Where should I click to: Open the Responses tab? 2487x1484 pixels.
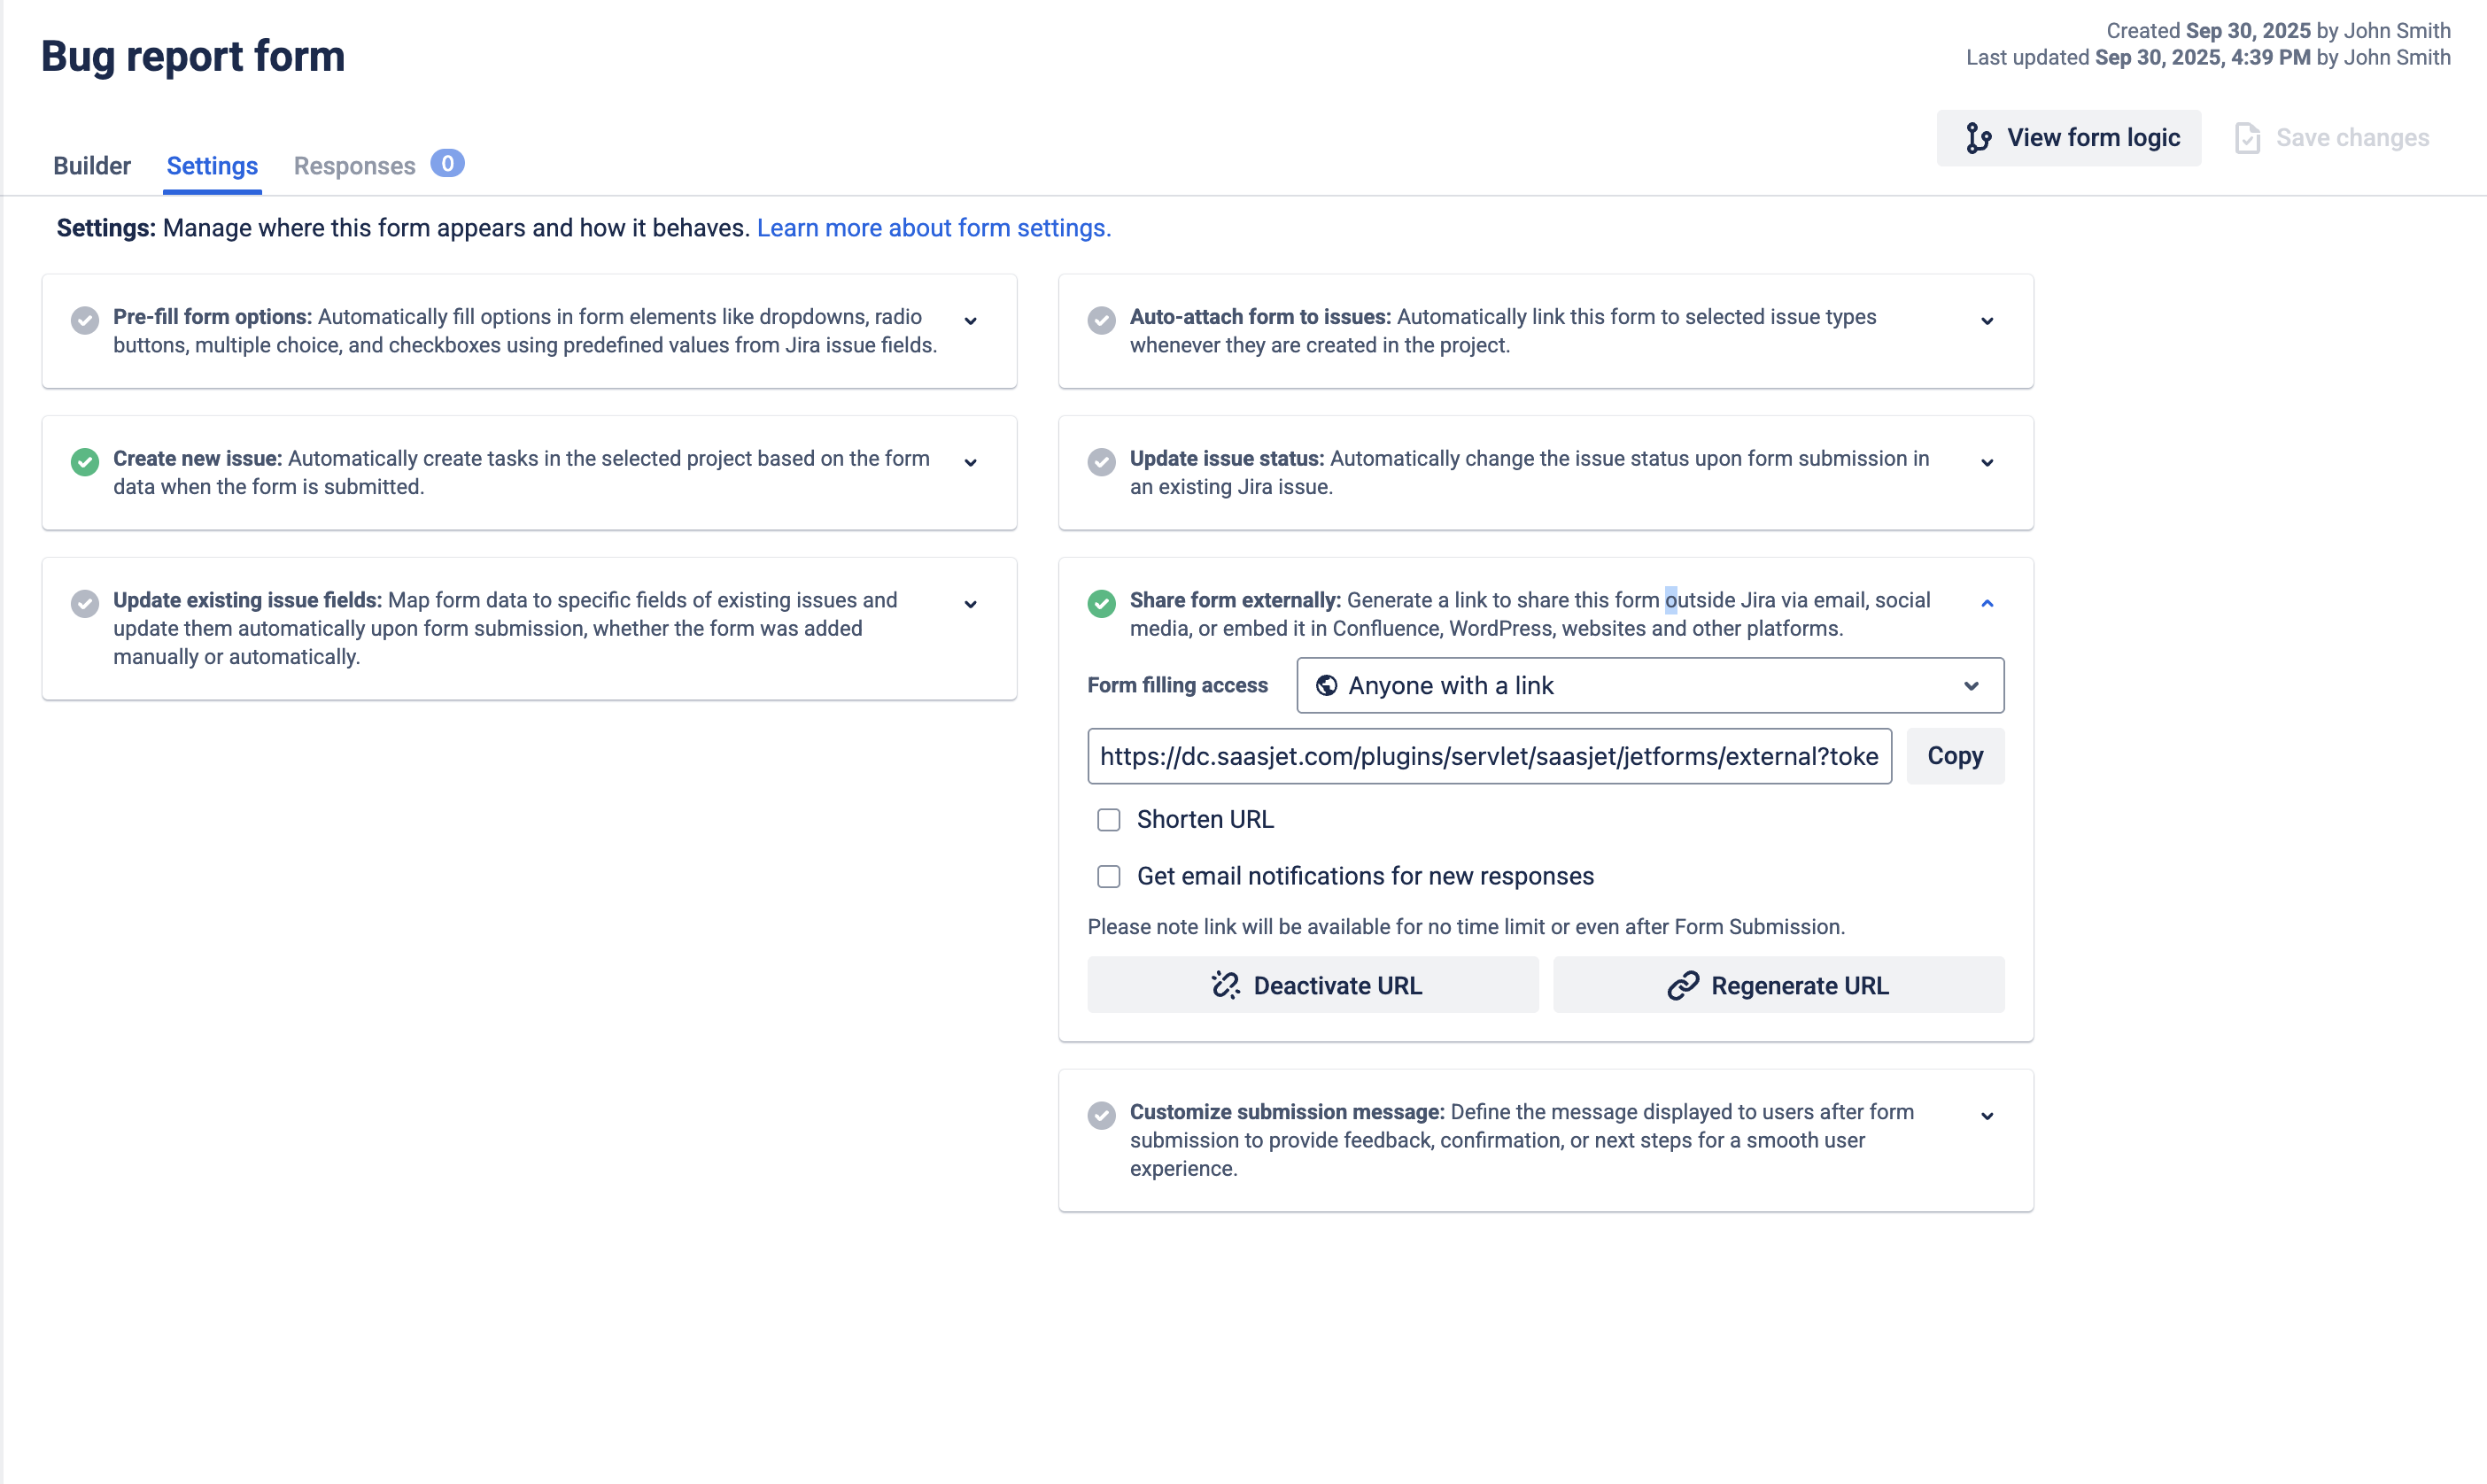coord(354,166)
